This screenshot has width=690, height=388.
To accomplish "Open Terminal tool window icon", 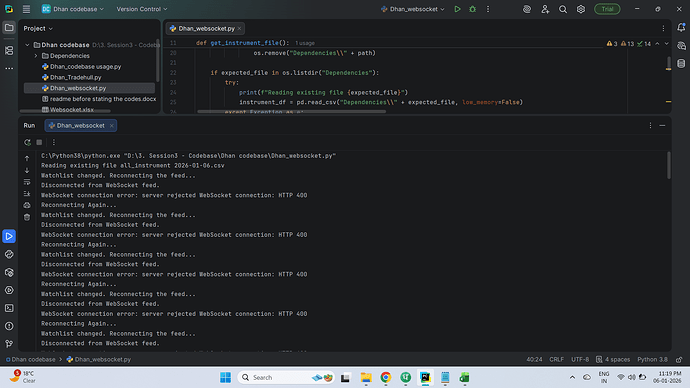I will click(9, 308).
